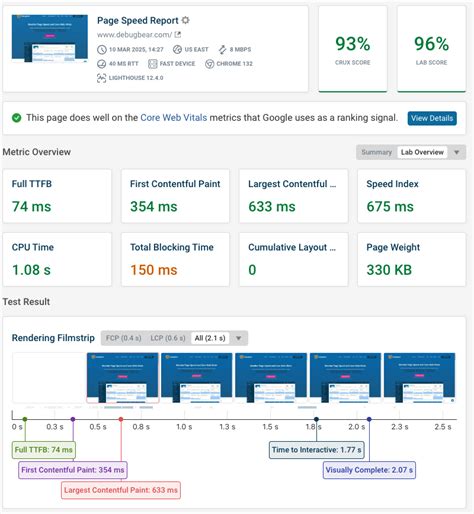Select the All (2.1 s) filmstrip tab
This screenshot has height=514, width=474.
(x=210, y=338)
